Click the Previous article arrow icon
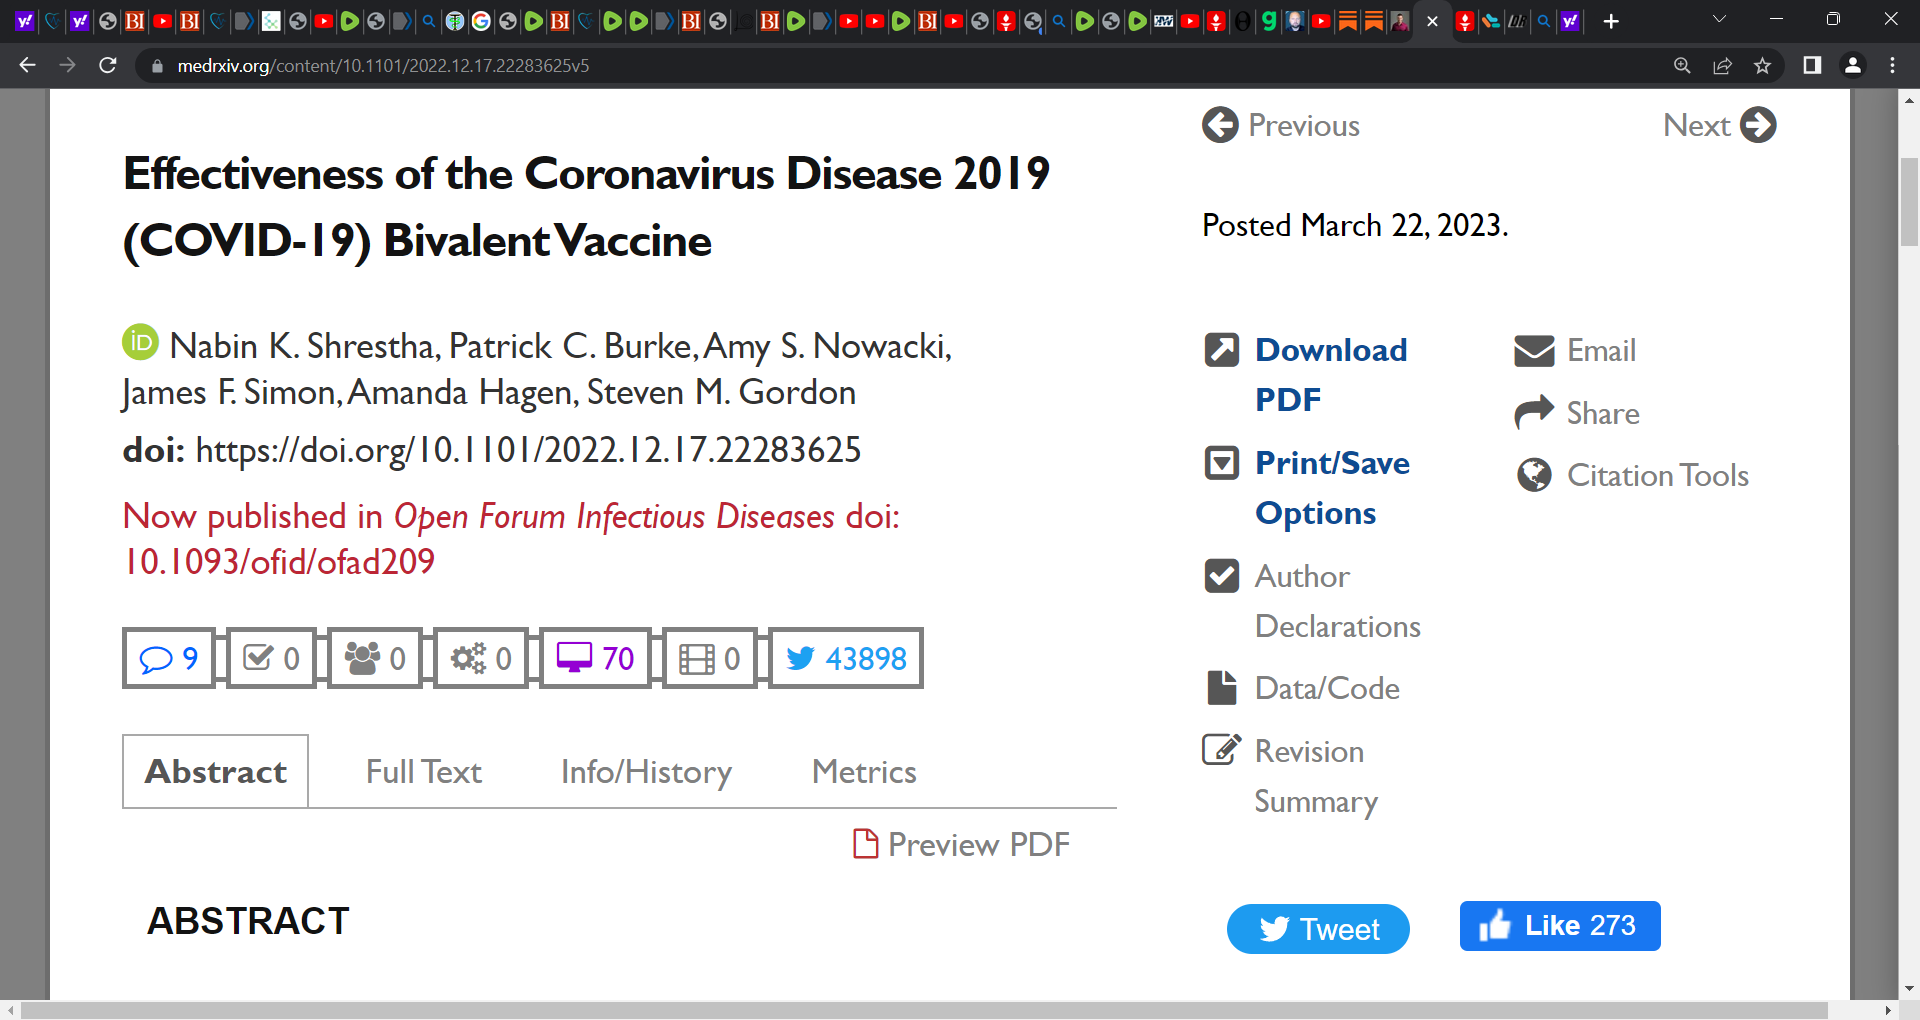This screenshot has height=1020, width=1920. (x=1220, y=125)
